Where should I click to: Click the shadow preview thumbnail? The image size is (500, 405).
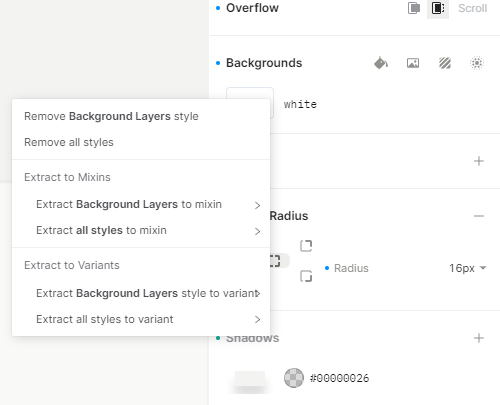click(250, 381)
